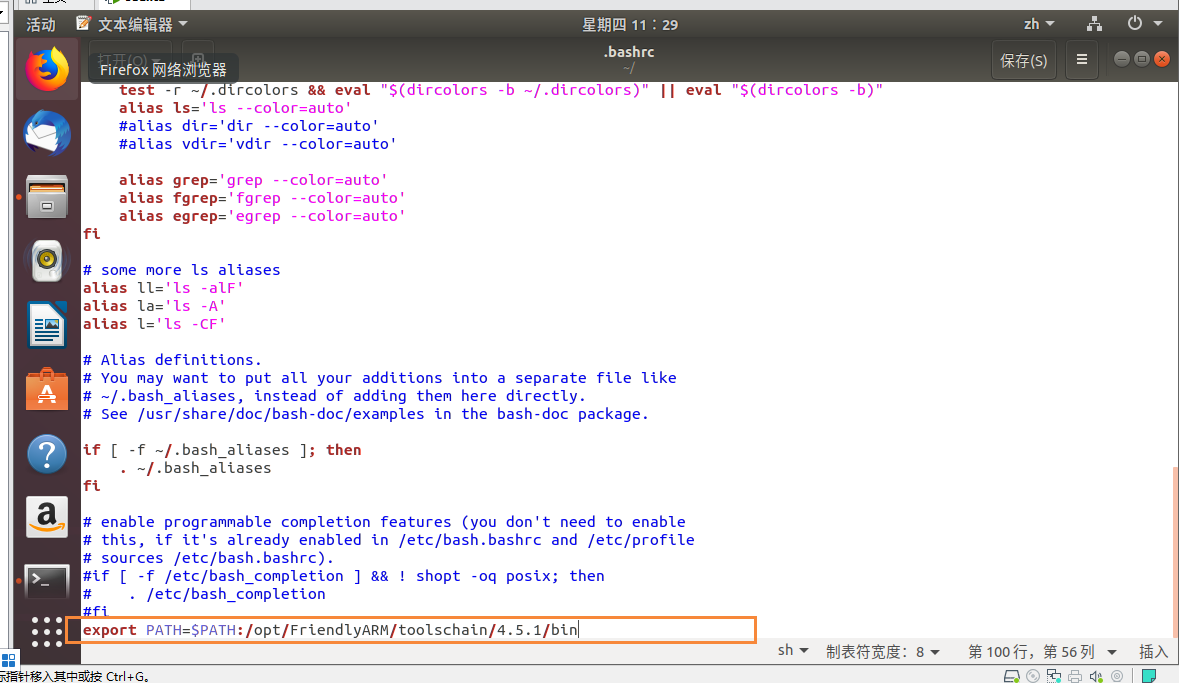Click VM teal message note icon
Screen dimensions: 1179x683
click(1149, 676)
